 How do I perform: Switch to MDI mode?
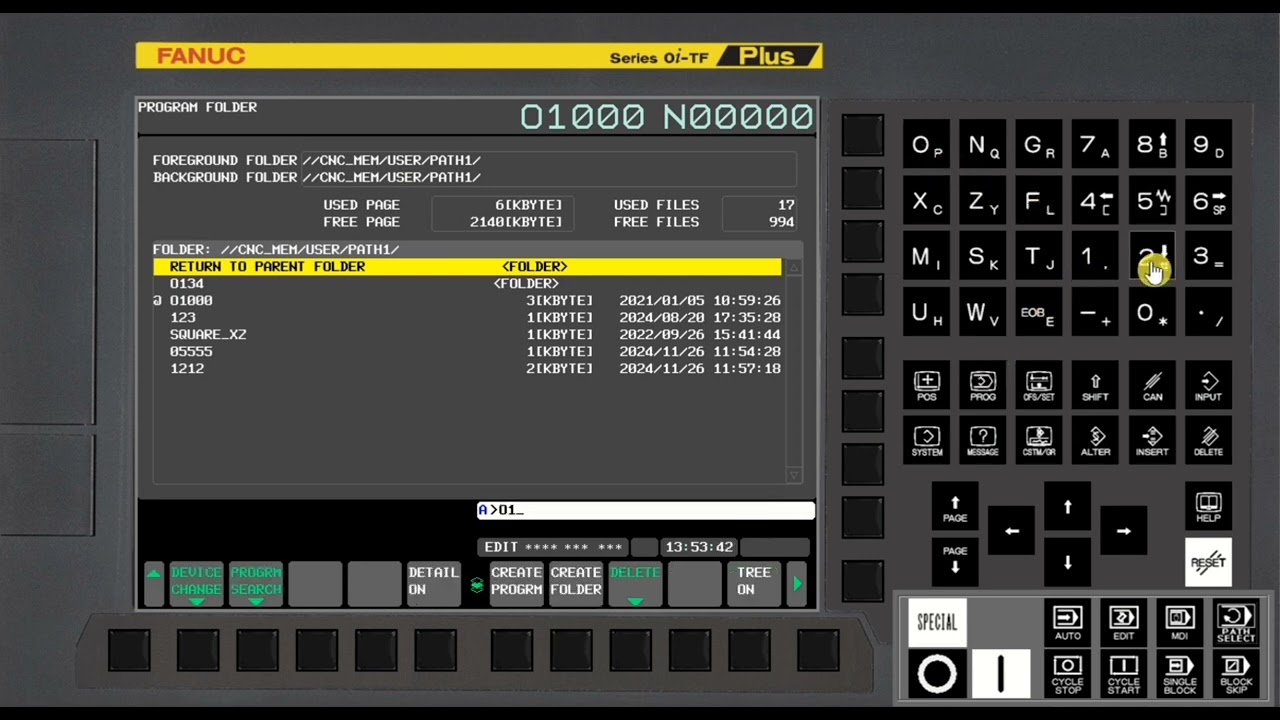tap(1180, 622)
